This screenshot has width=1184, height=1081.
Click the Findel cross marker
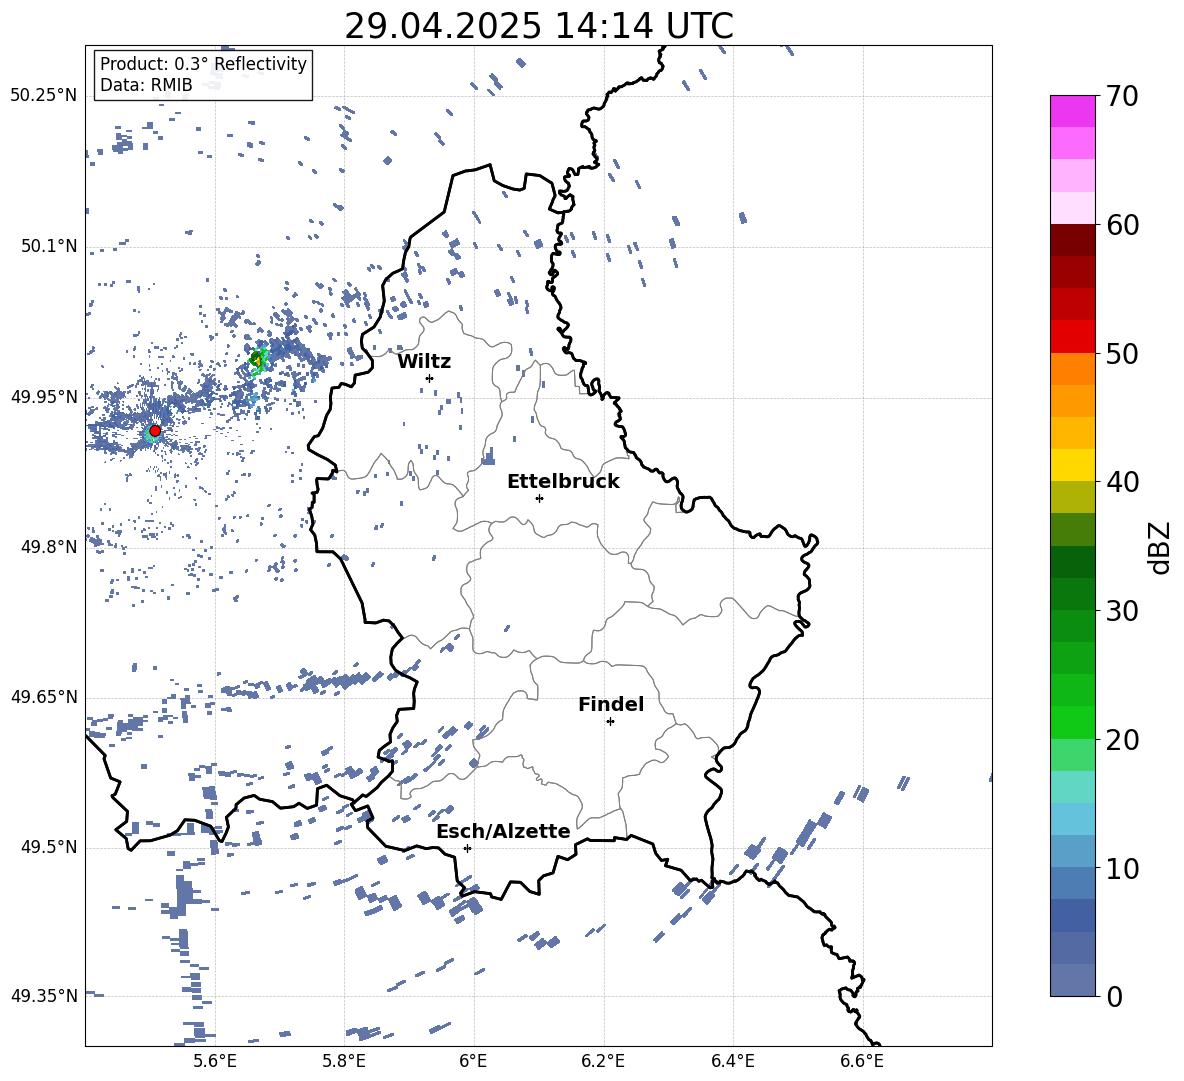click(x=610, y=722)
